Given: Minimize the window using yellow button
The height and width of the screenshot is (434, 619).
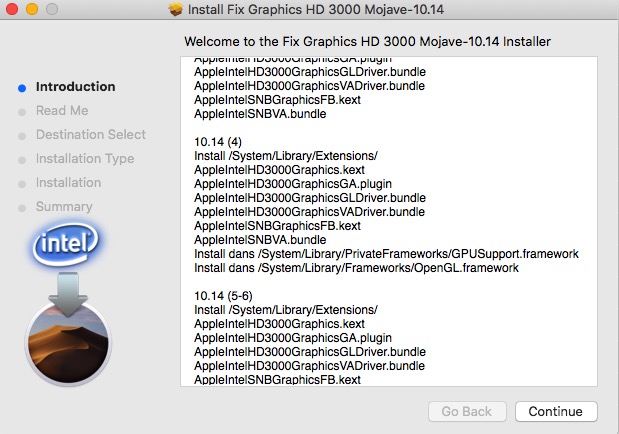Looking at the screenshot, I should point(31,9).
